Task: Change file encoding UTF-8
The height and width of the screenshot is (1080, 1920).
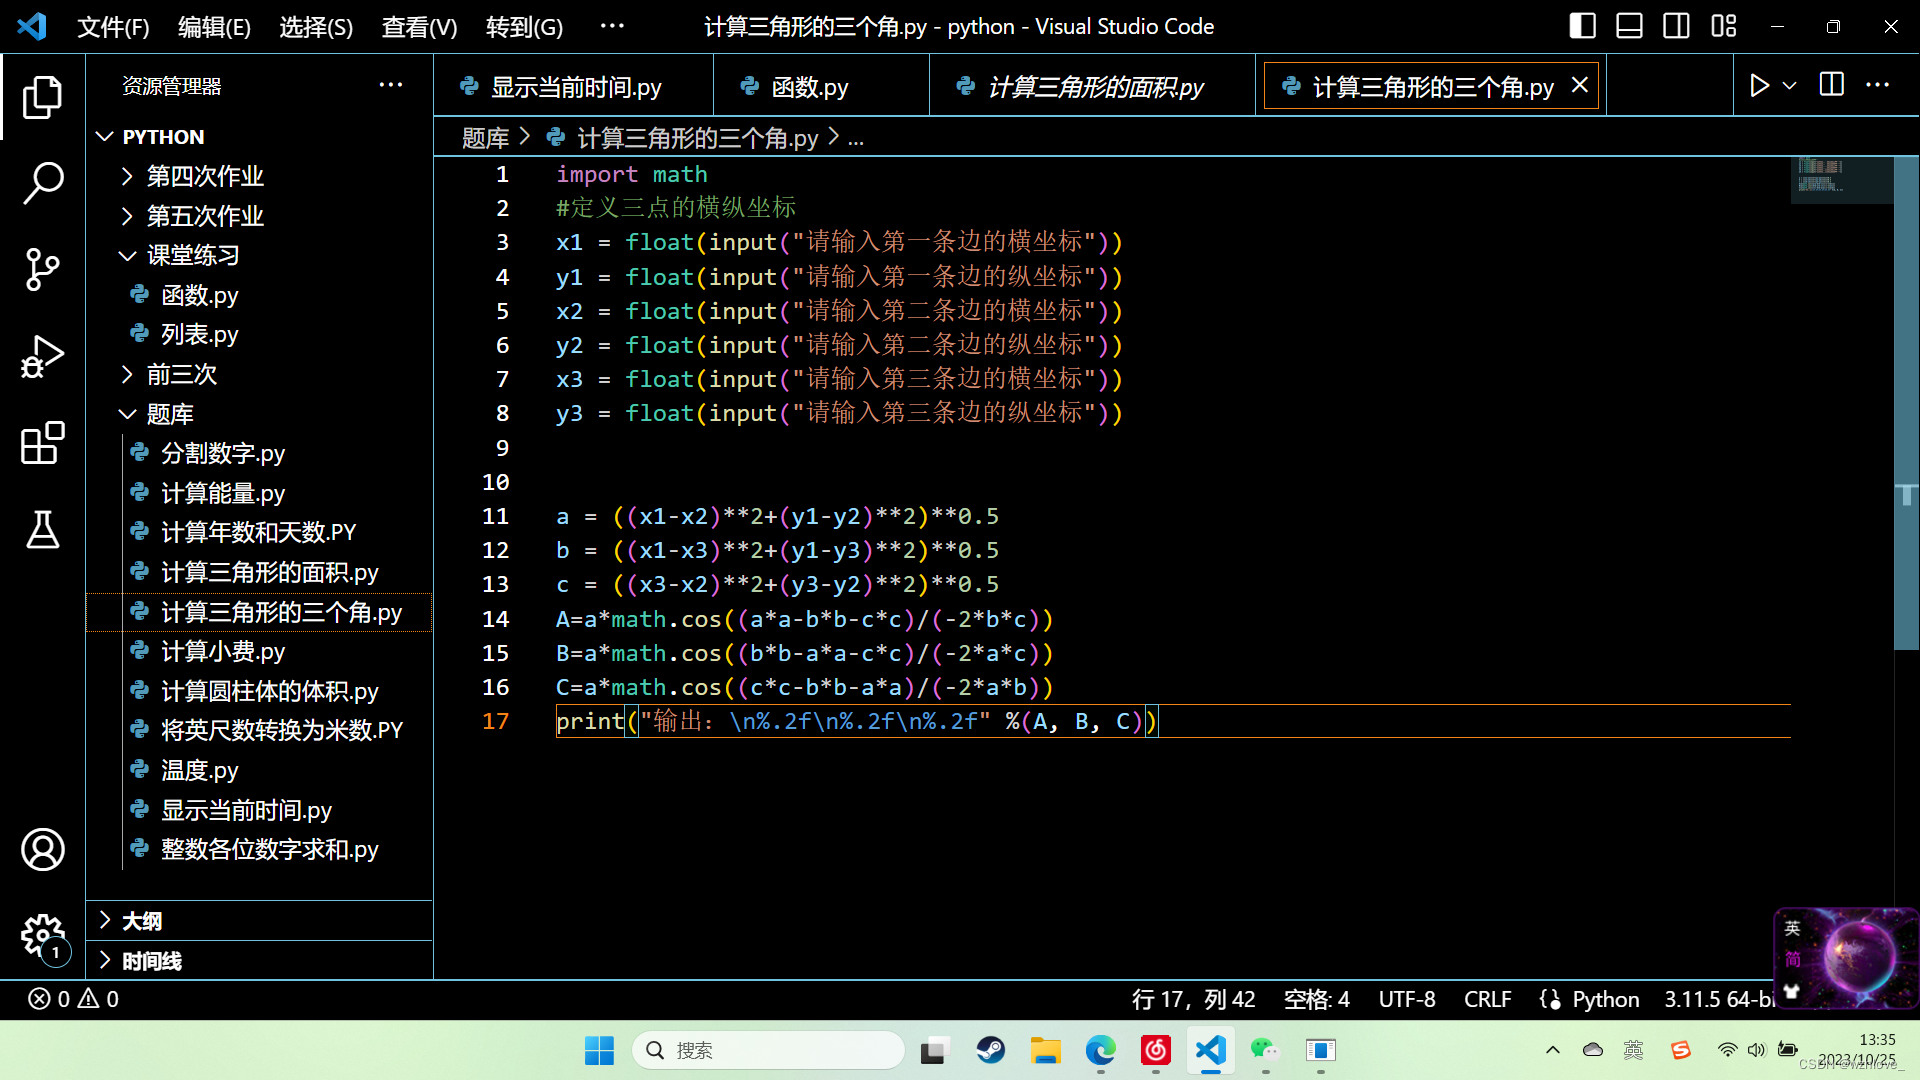Action: click(1406, 999)
